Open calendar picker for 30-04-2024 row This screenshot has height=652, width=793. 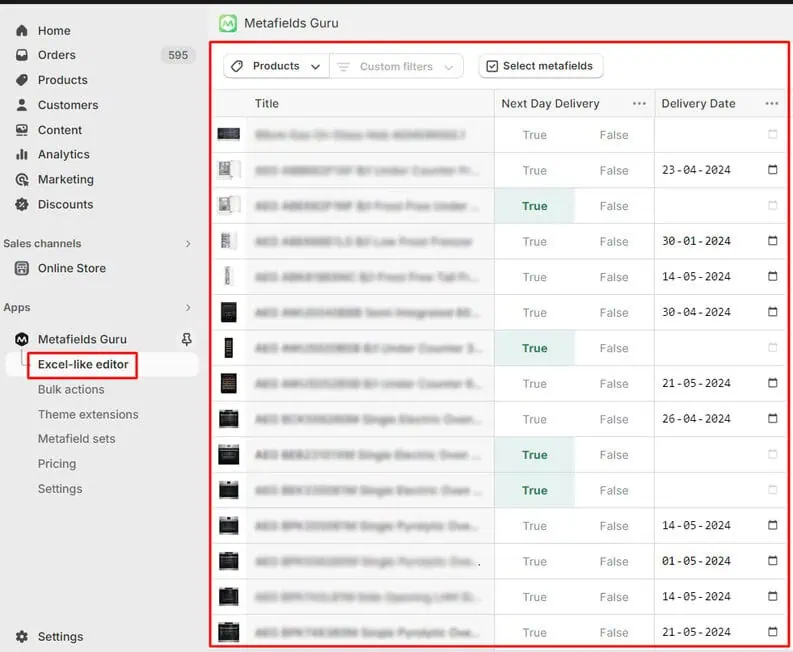click(772, 312)
